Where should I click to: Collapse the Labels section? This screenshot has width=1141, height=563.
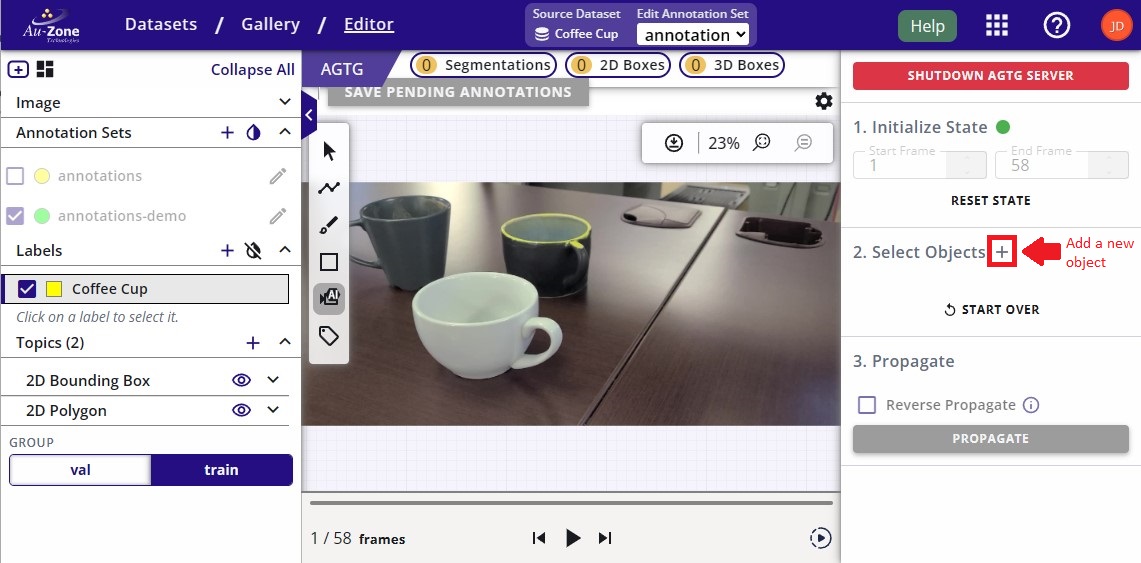coord(285,250)
